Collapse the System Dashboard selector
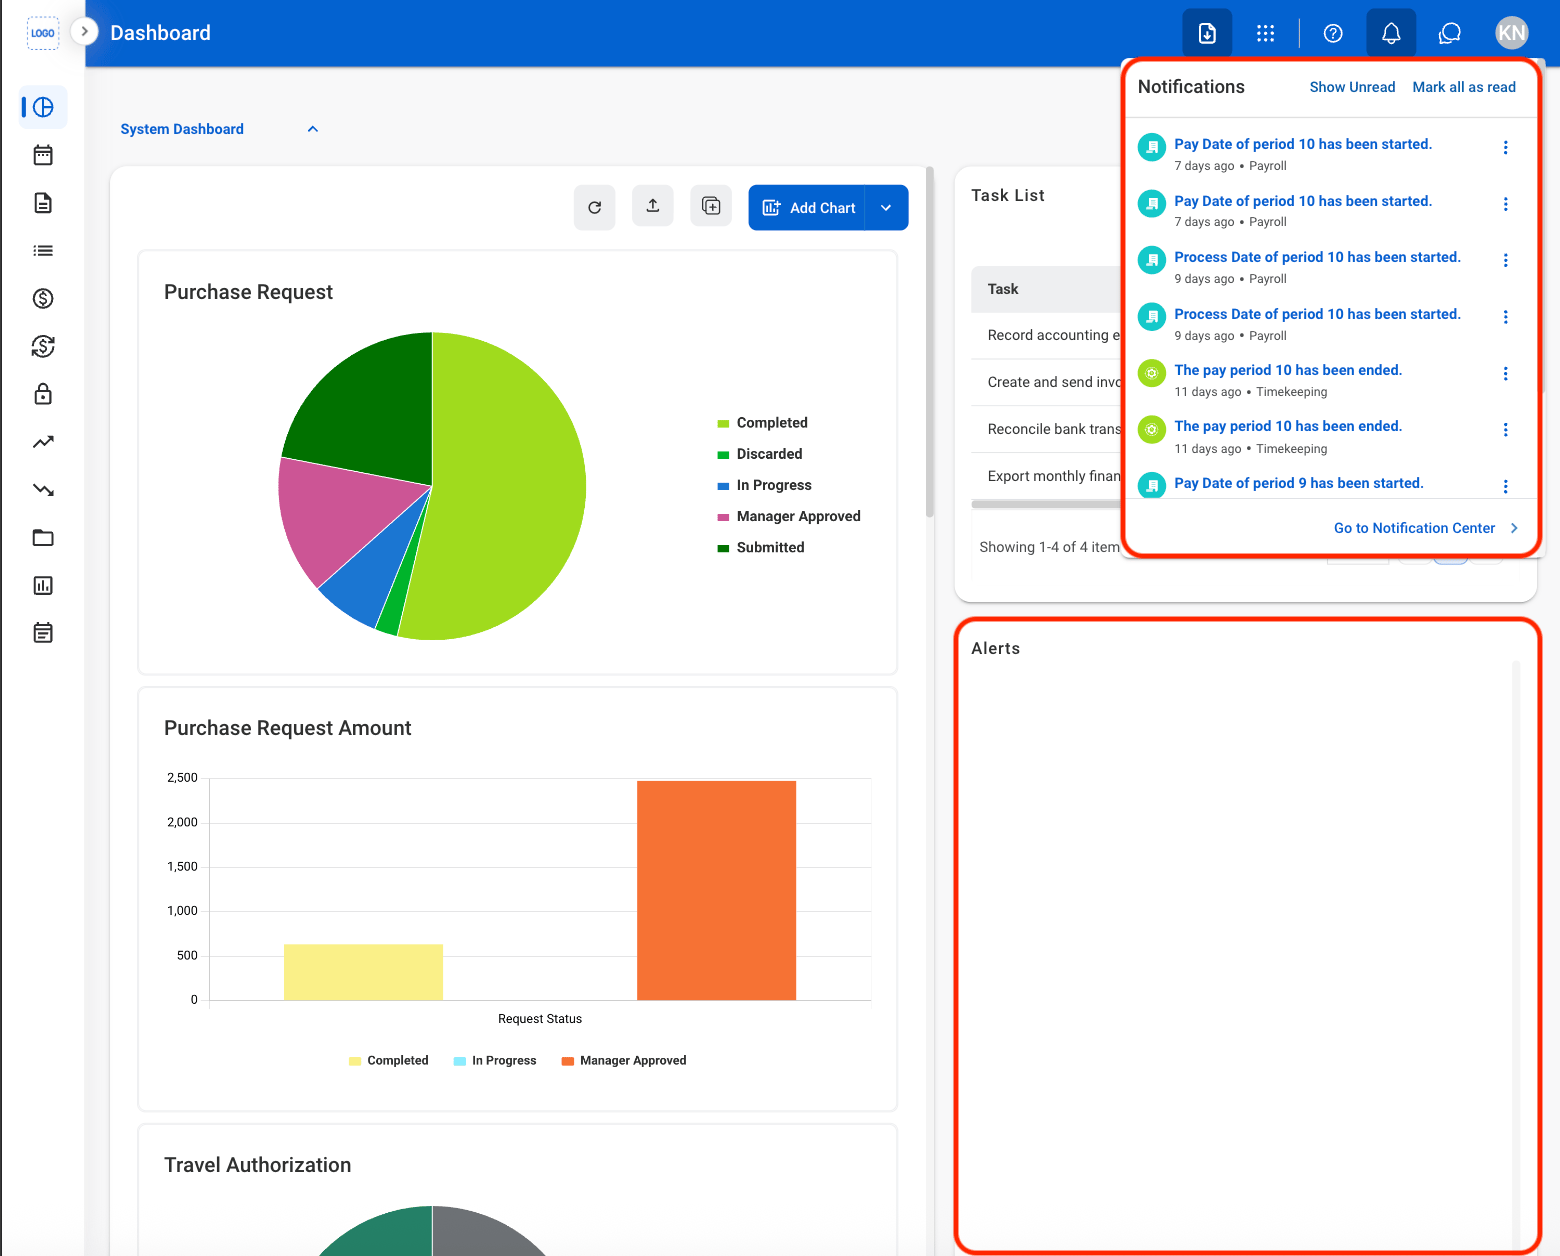This screenshot has height=1256, width=1560. coord(313,129)
